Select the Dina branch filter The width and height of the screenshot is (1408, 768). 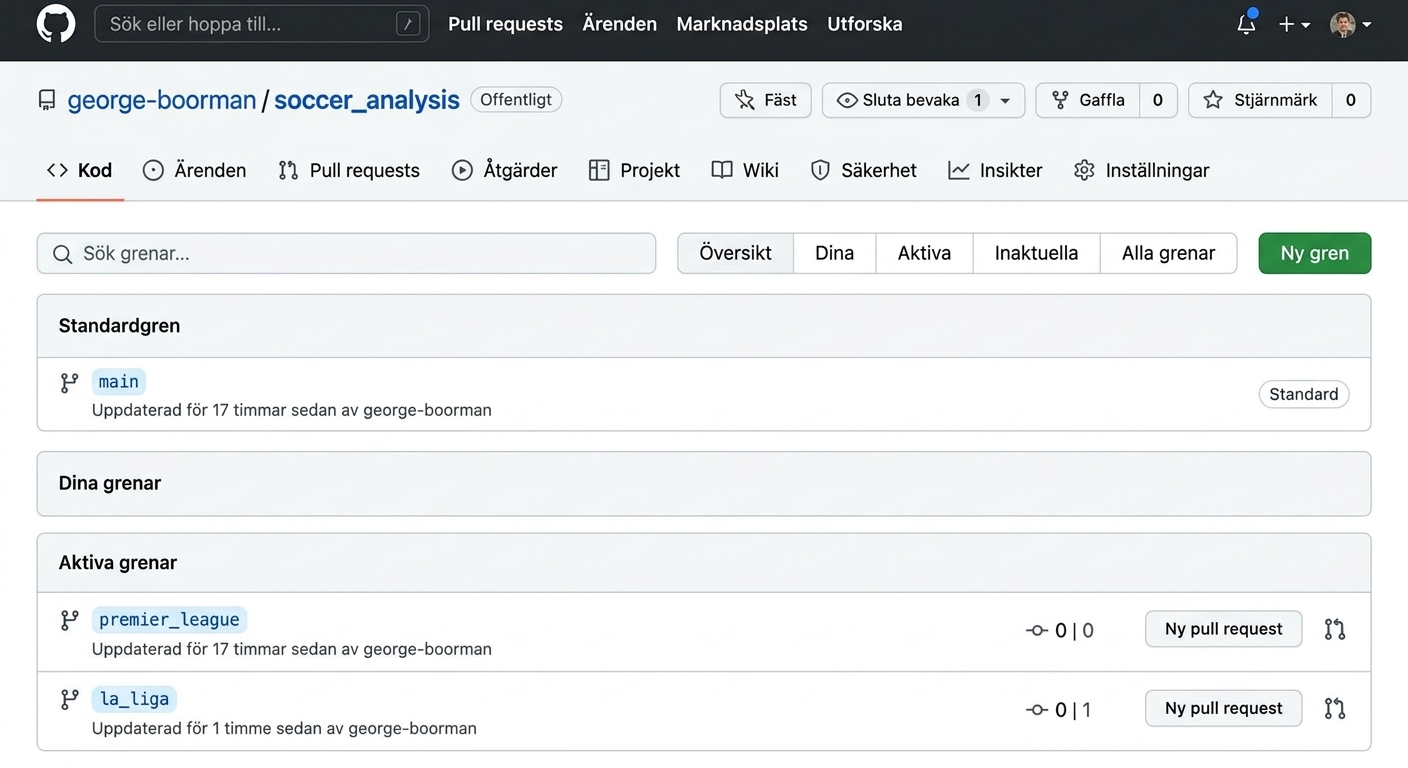point(834,253)
